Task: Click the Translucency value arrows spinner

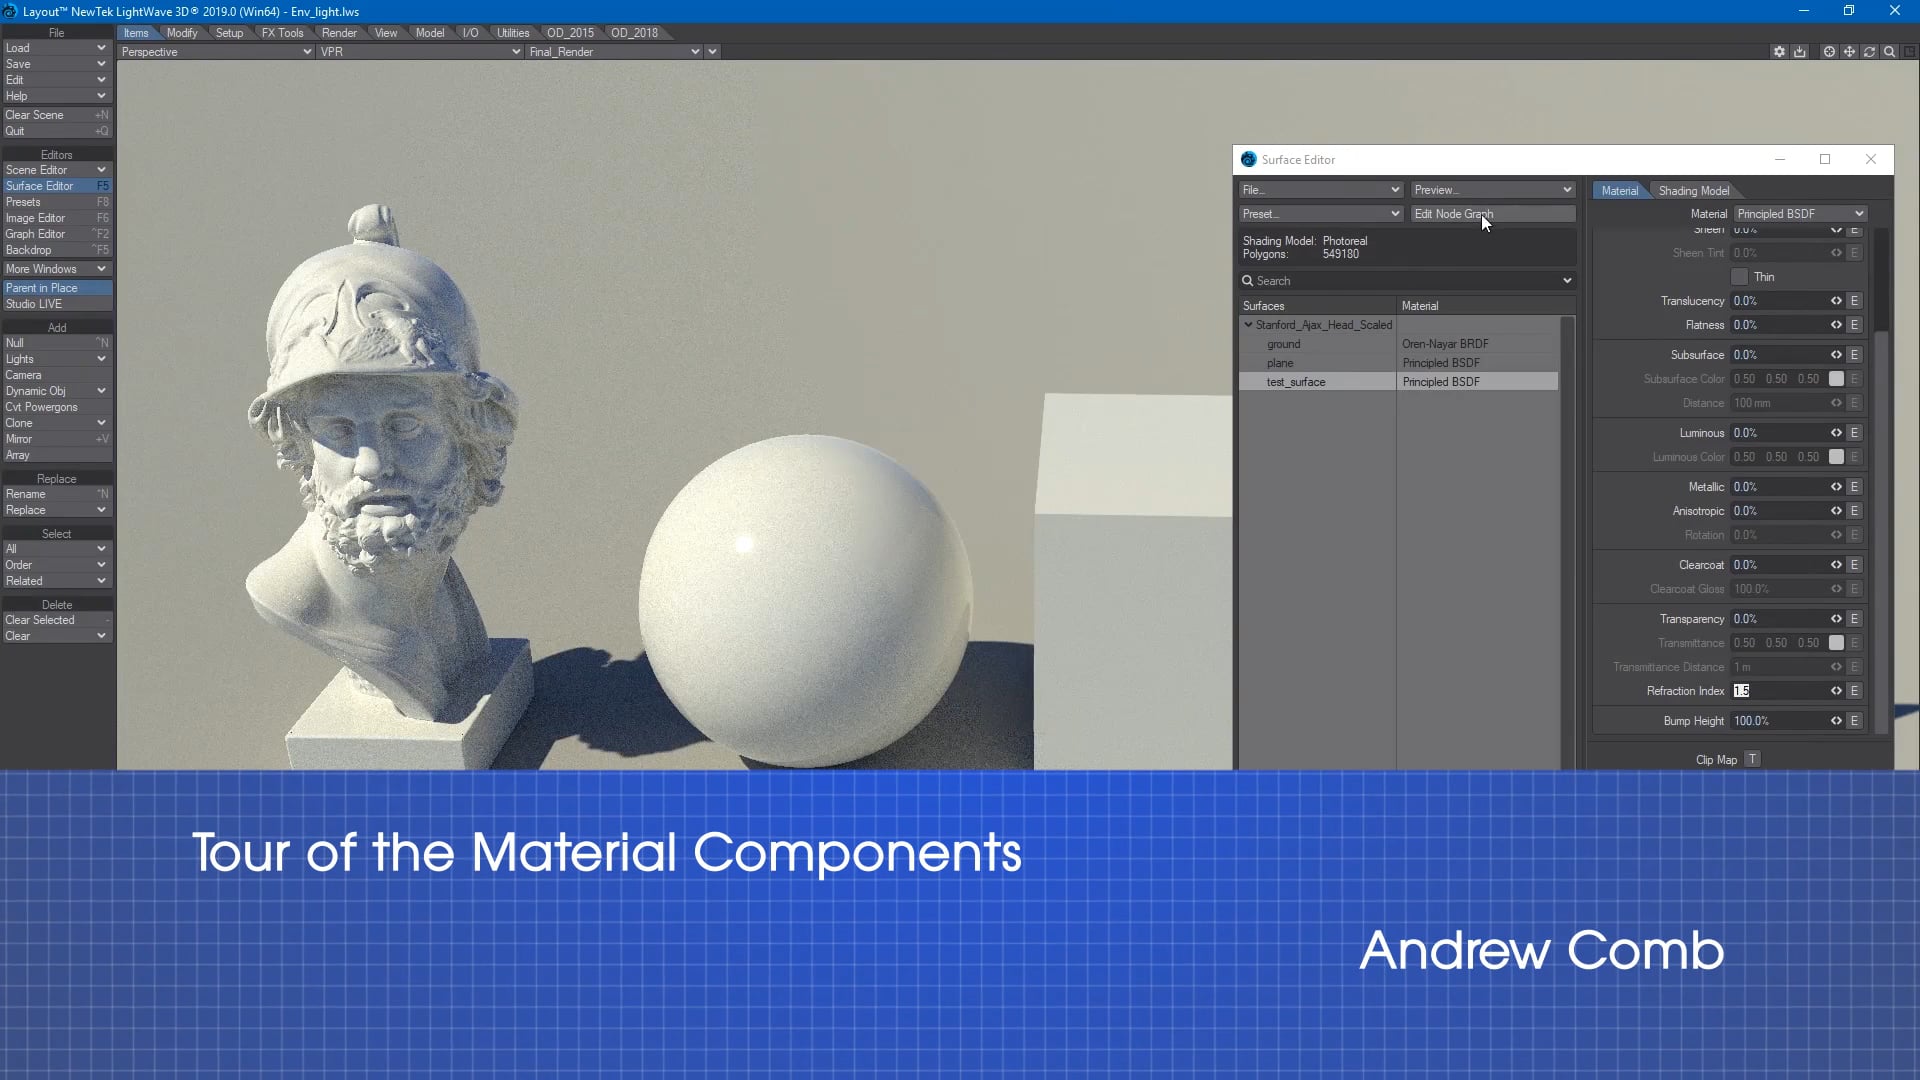Action: [x=1836, y=301]
